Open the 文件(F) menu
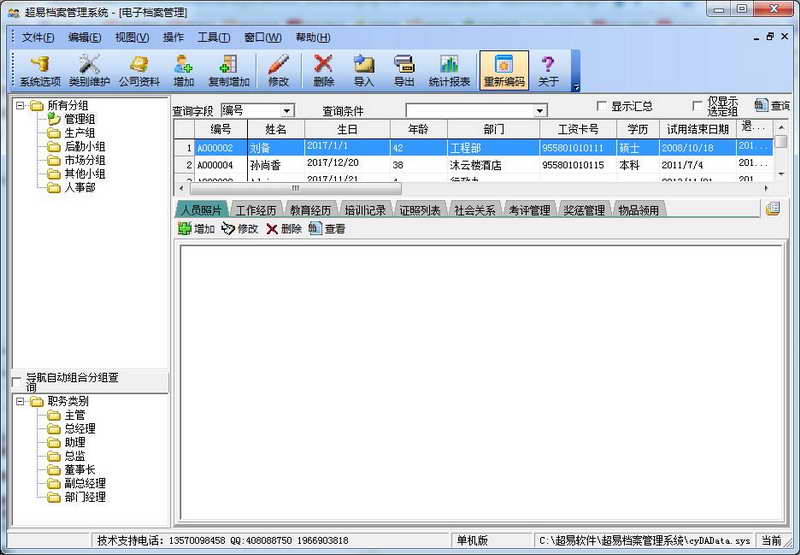Viewport: 800px width, 555px height. coord(38,37)
